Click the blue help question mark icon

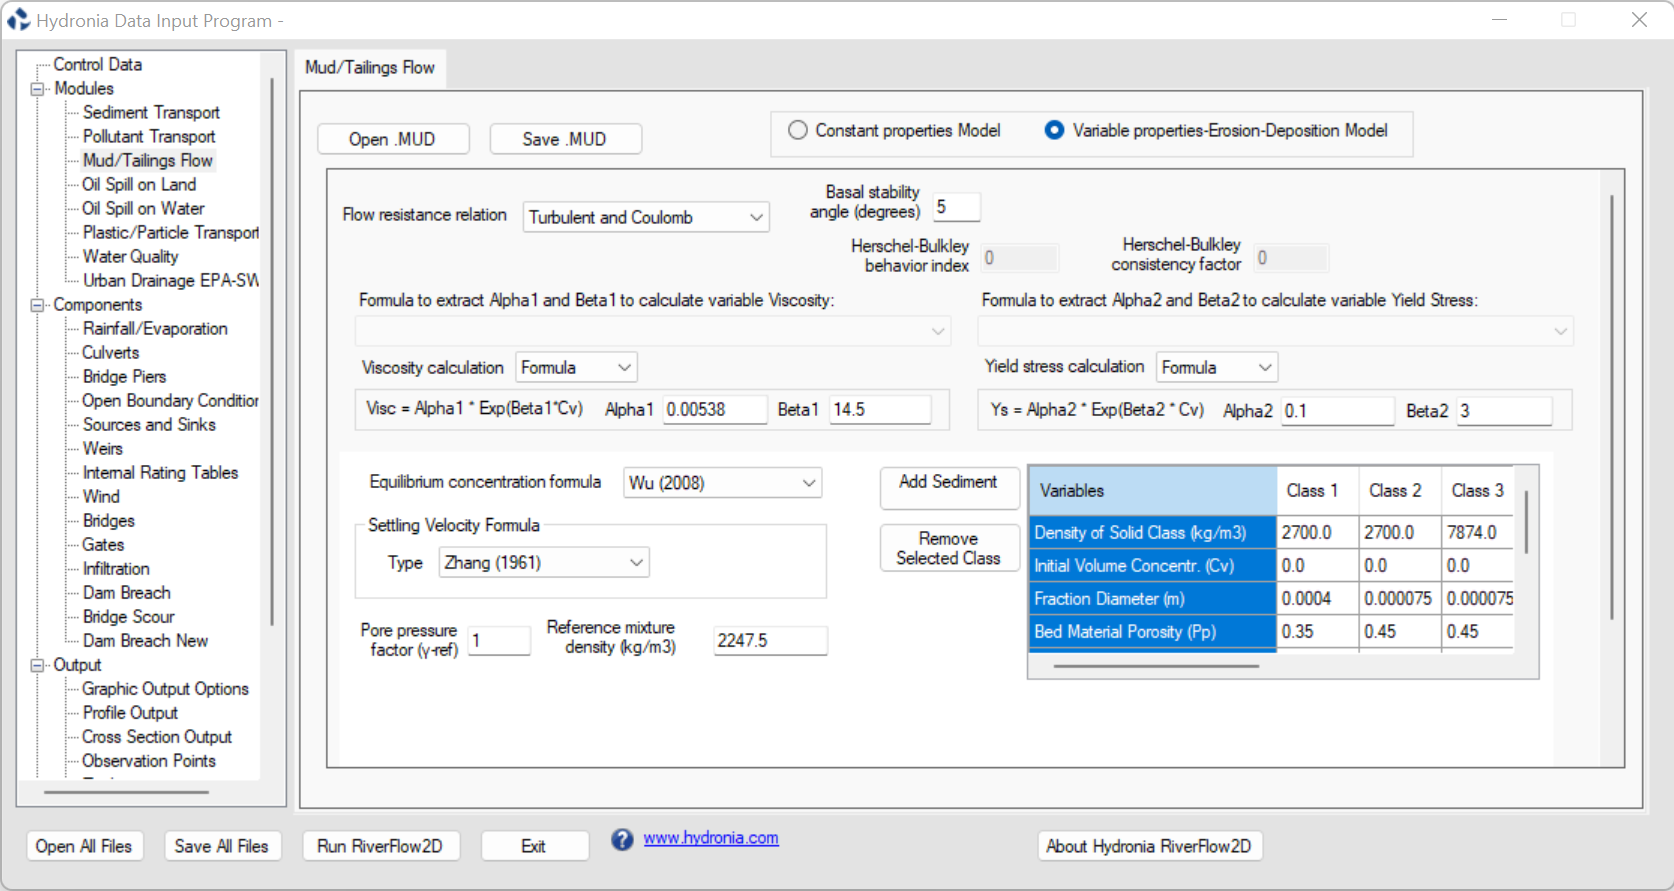[x=622, y=840]
